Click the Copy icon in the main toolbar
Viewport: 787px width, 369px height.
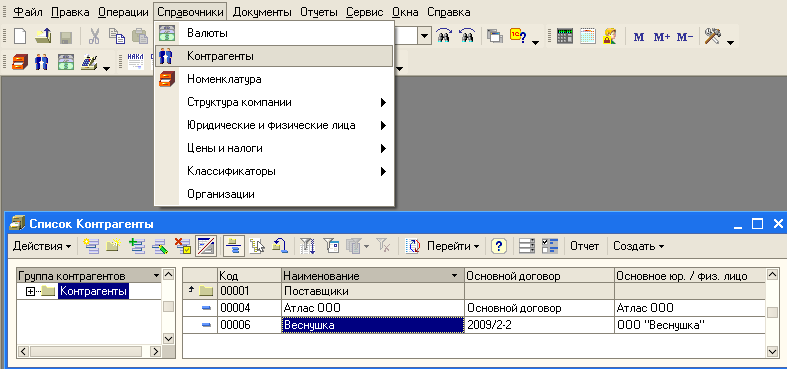point(117,36)
